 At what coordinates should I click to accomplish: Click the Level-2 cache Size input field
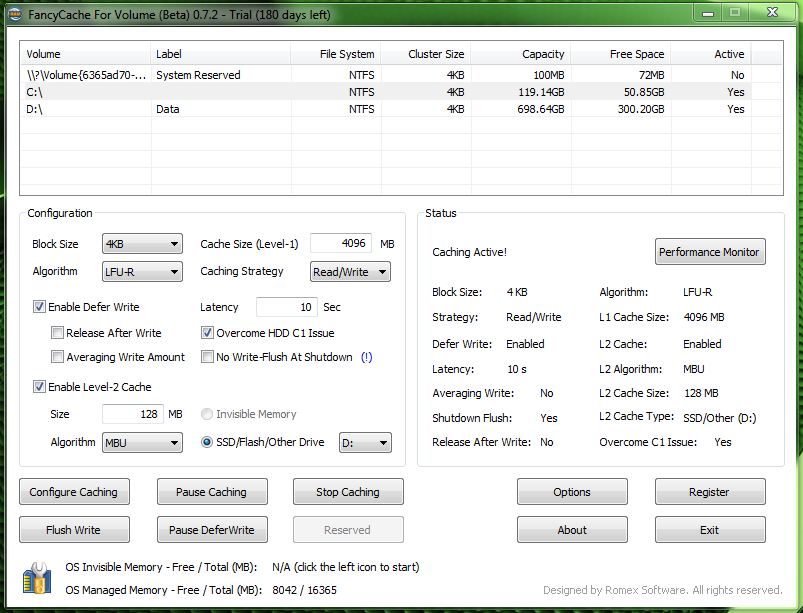133,414
